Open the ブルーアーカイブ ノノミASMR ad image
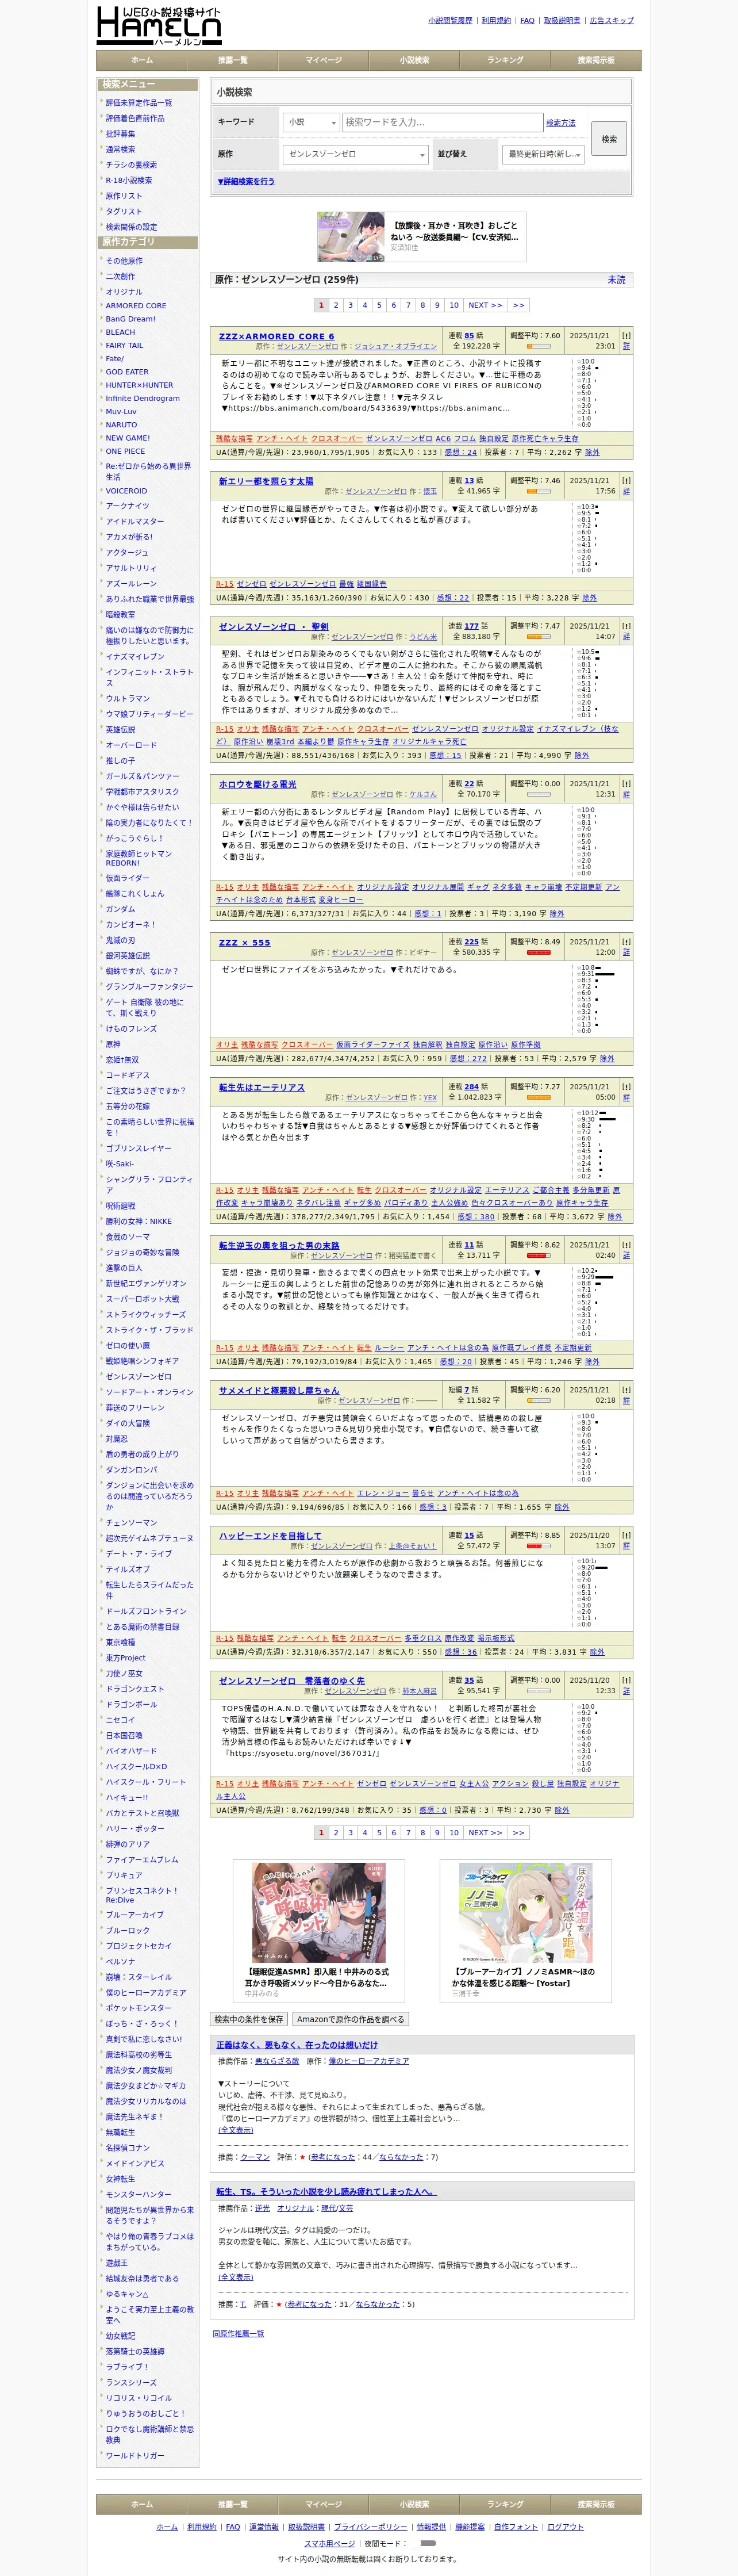The image size is (738, 2576). (x=526, y=1911)
